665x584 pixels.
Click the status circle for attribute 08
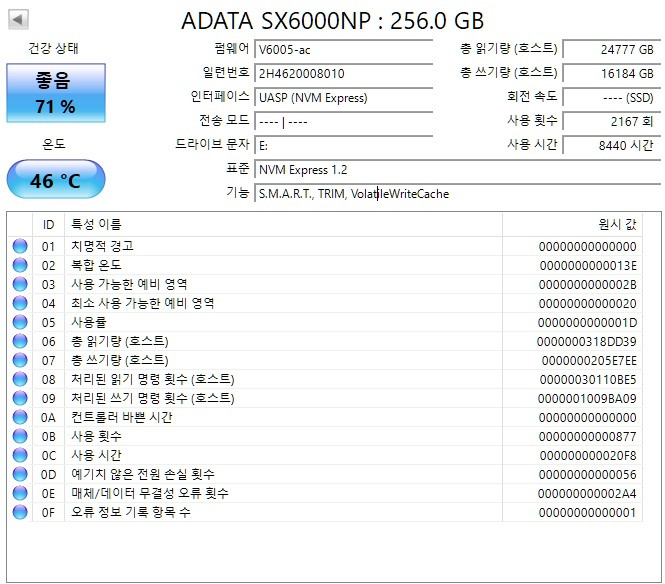pos(20,379)
